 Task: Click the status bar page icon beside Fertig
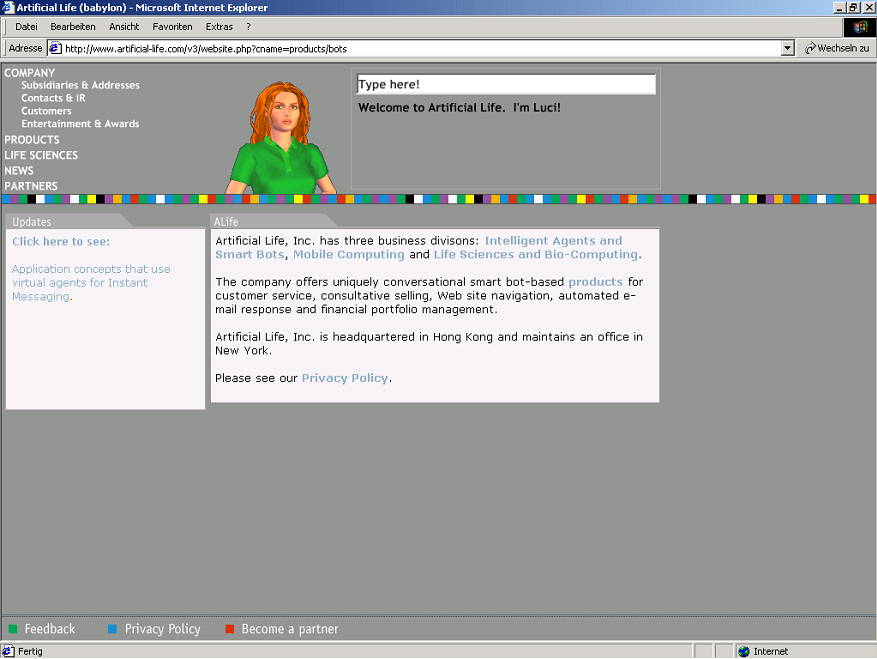click(8, 651)
